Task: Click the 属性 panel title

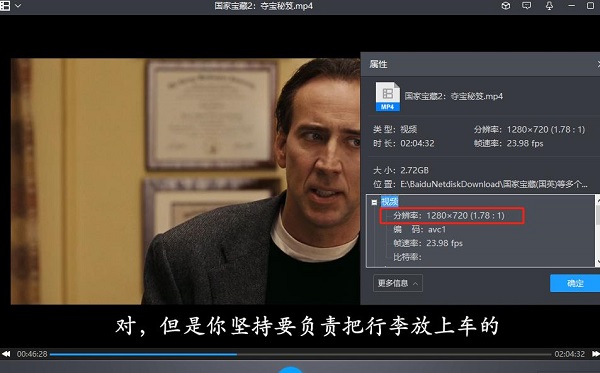Action: pos(378,64)
